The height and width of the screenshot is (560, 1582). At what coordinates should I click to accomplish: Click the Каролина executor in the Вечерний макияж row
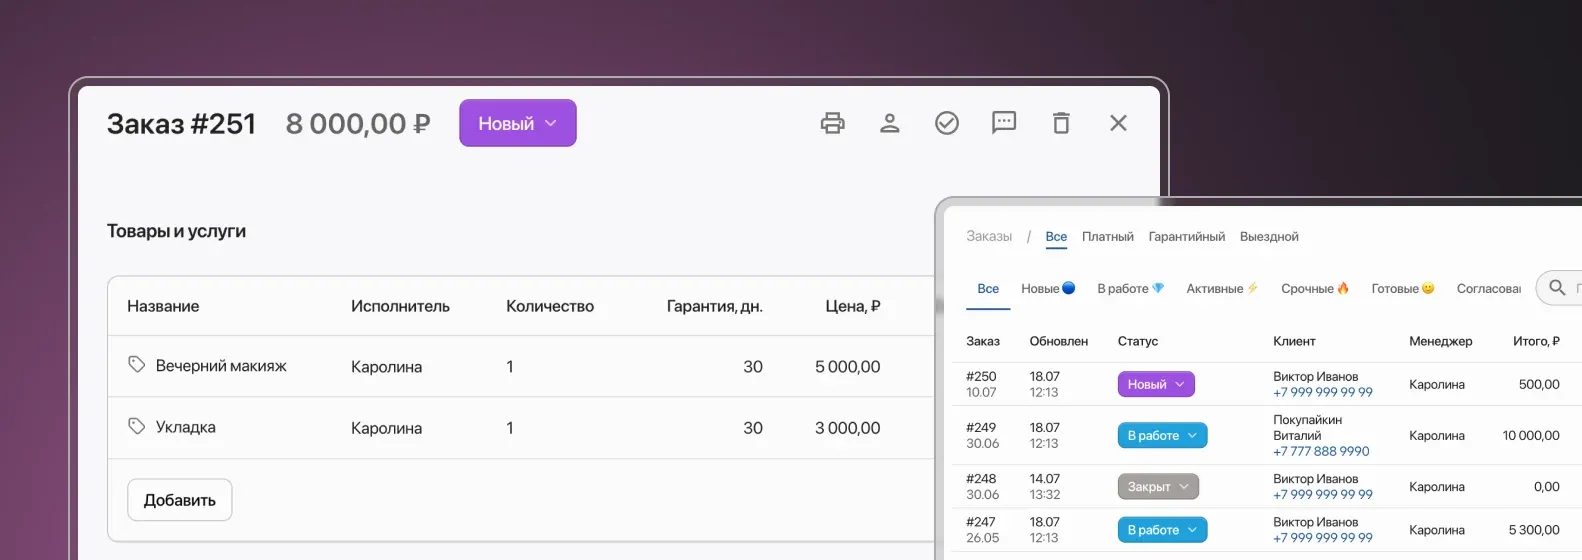coord(386,367)
